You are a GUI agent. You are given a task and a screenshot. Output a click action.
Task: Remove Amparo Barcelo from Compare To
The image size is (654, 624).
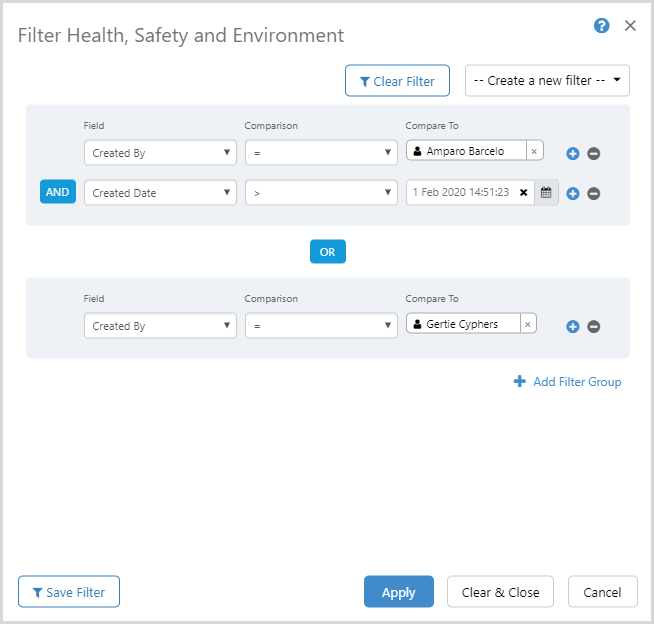pos(534,151)
